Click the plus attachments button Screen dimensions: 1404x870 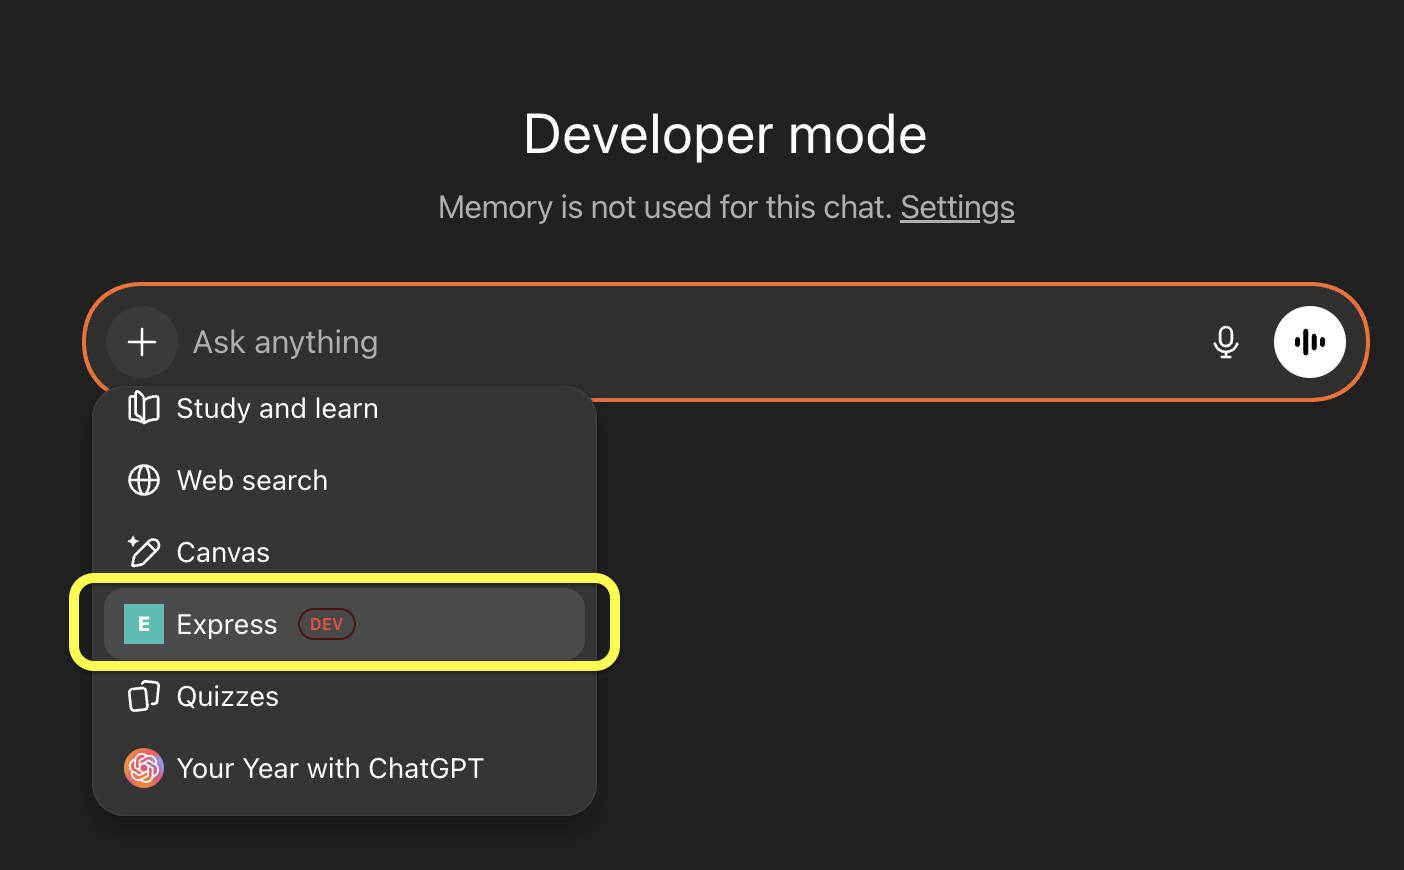click(x=142, y=342)
